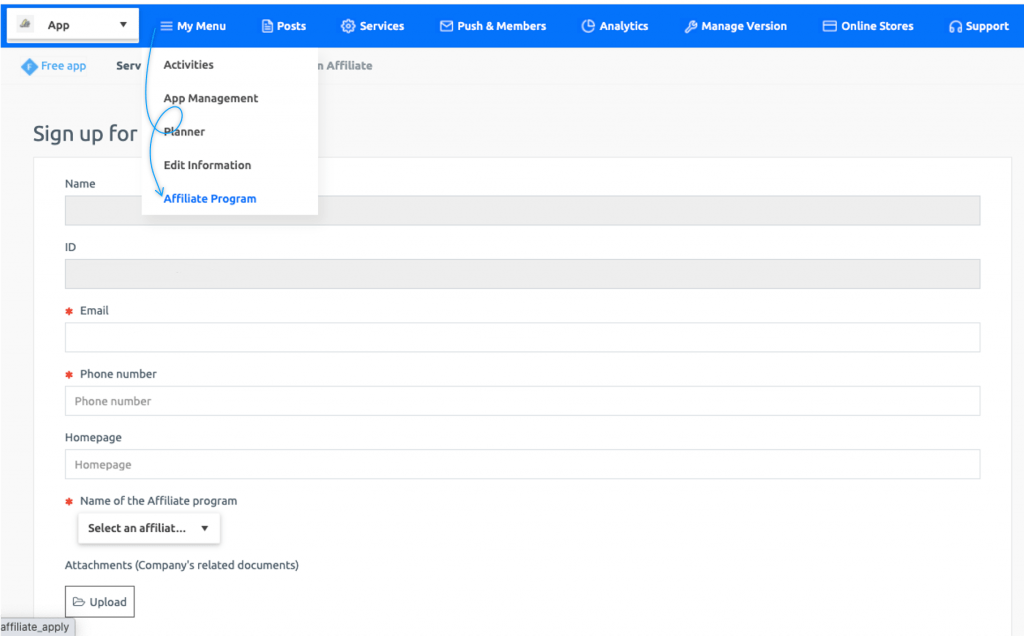
Task: Select Affiliate Program from the menu
Action: [x=209, y=198]
